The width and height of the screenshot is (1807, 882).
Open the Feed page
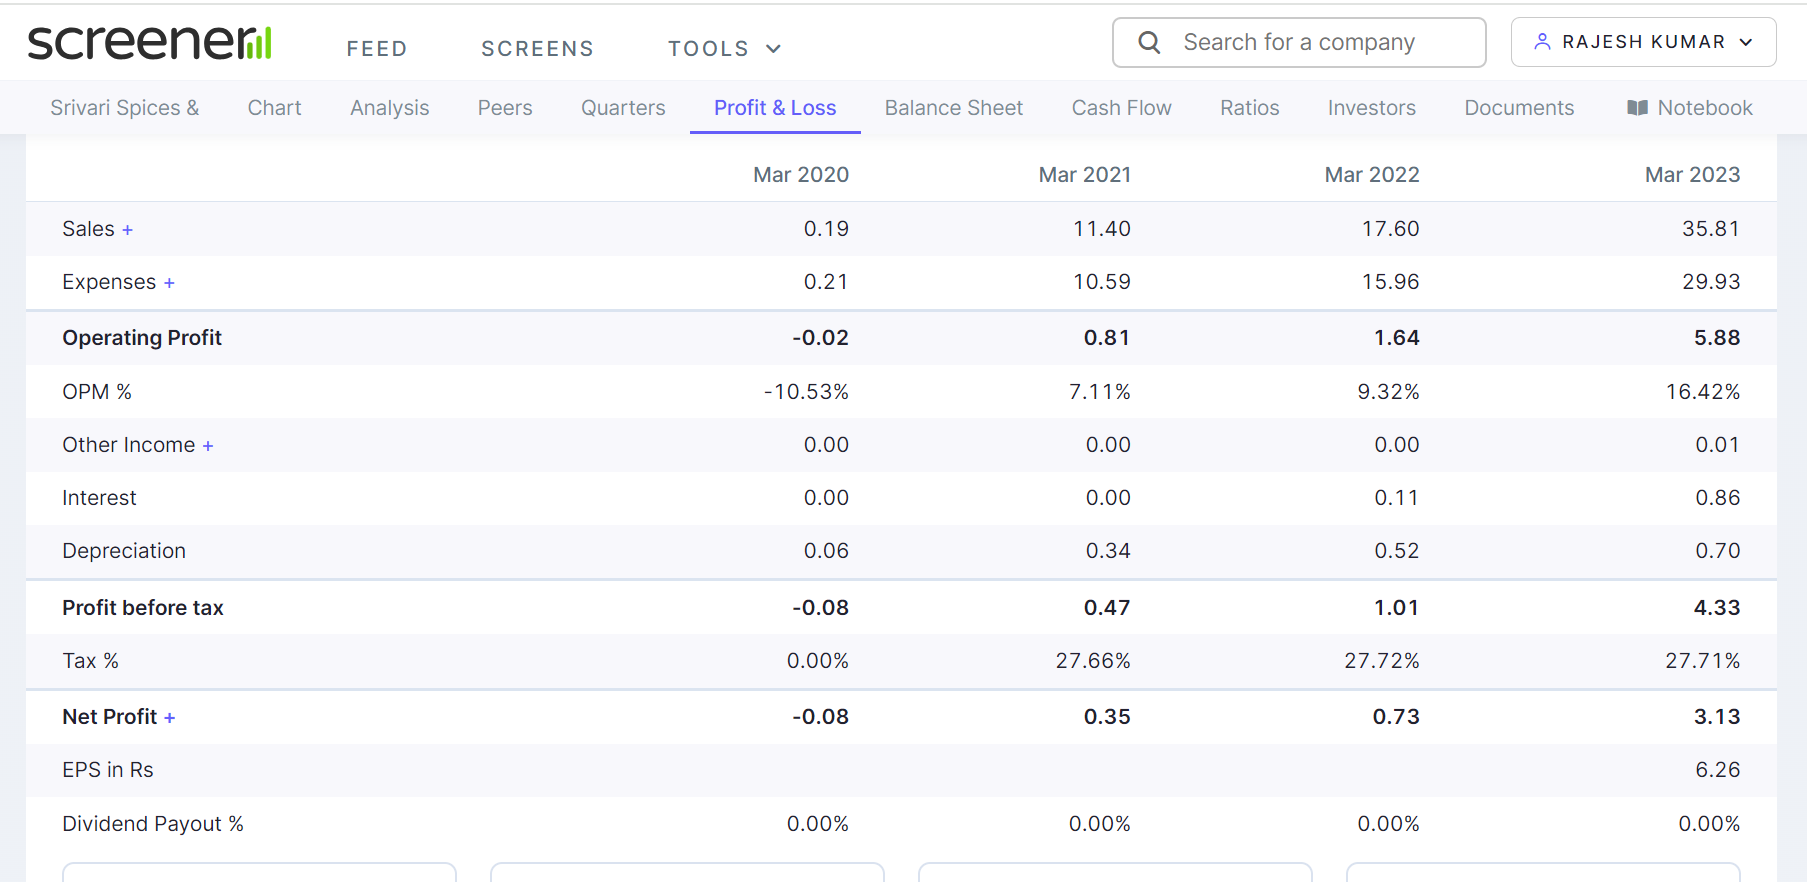click(x=377, y=49)
